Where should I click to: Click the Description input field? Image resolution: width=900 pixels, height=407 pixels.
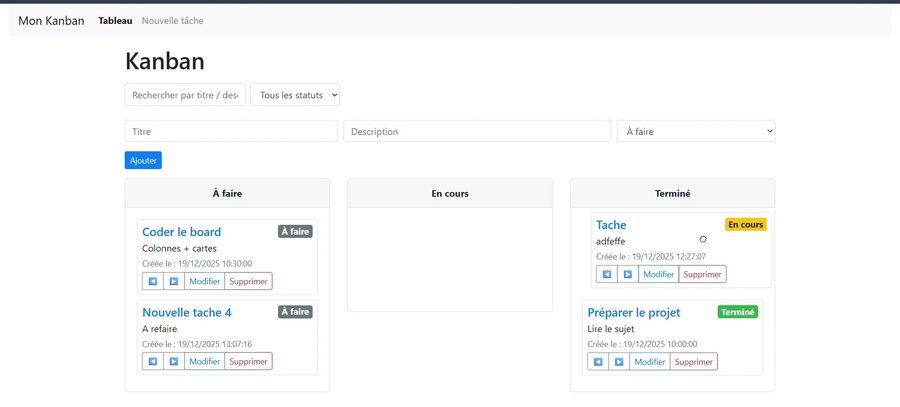(x=477, y=131)
